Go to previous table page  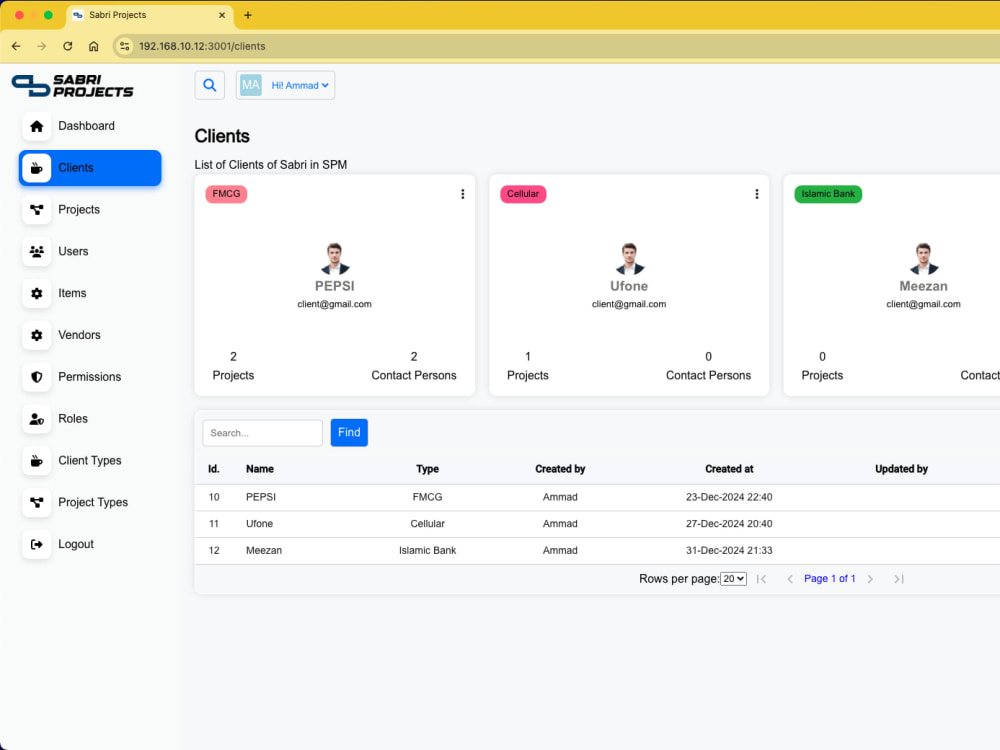tap(790, 579)
